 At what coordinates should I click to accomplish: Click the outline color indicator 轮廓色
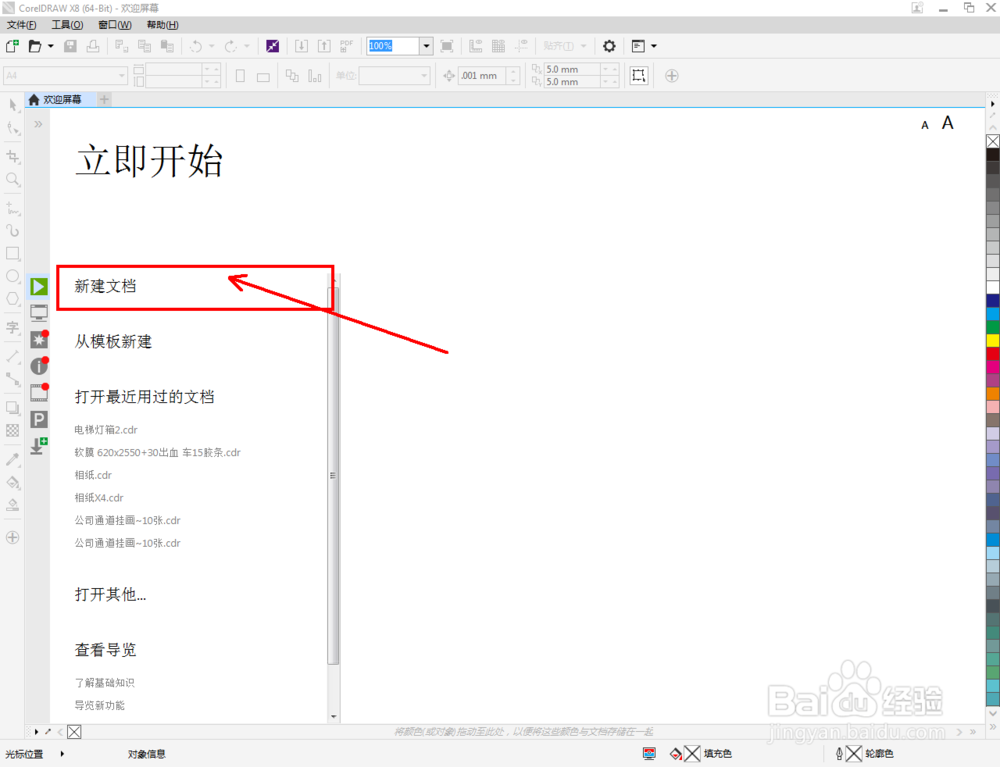coord(864,754)
